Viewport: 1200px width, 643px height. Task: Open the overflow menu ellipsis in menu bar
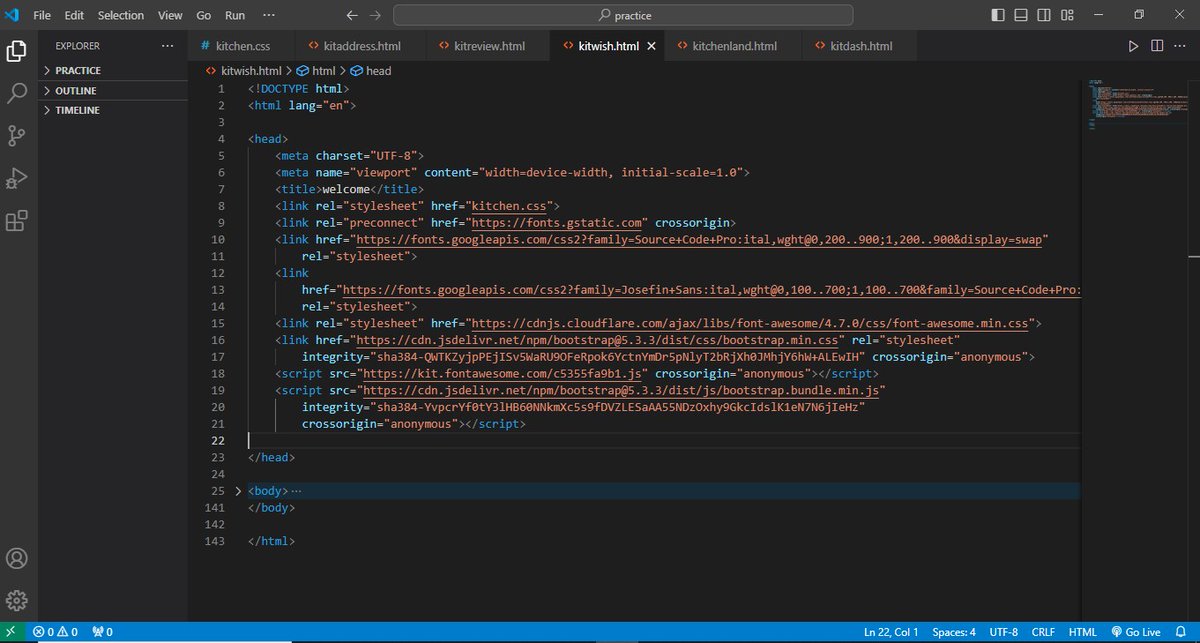(x=268, y=15)
